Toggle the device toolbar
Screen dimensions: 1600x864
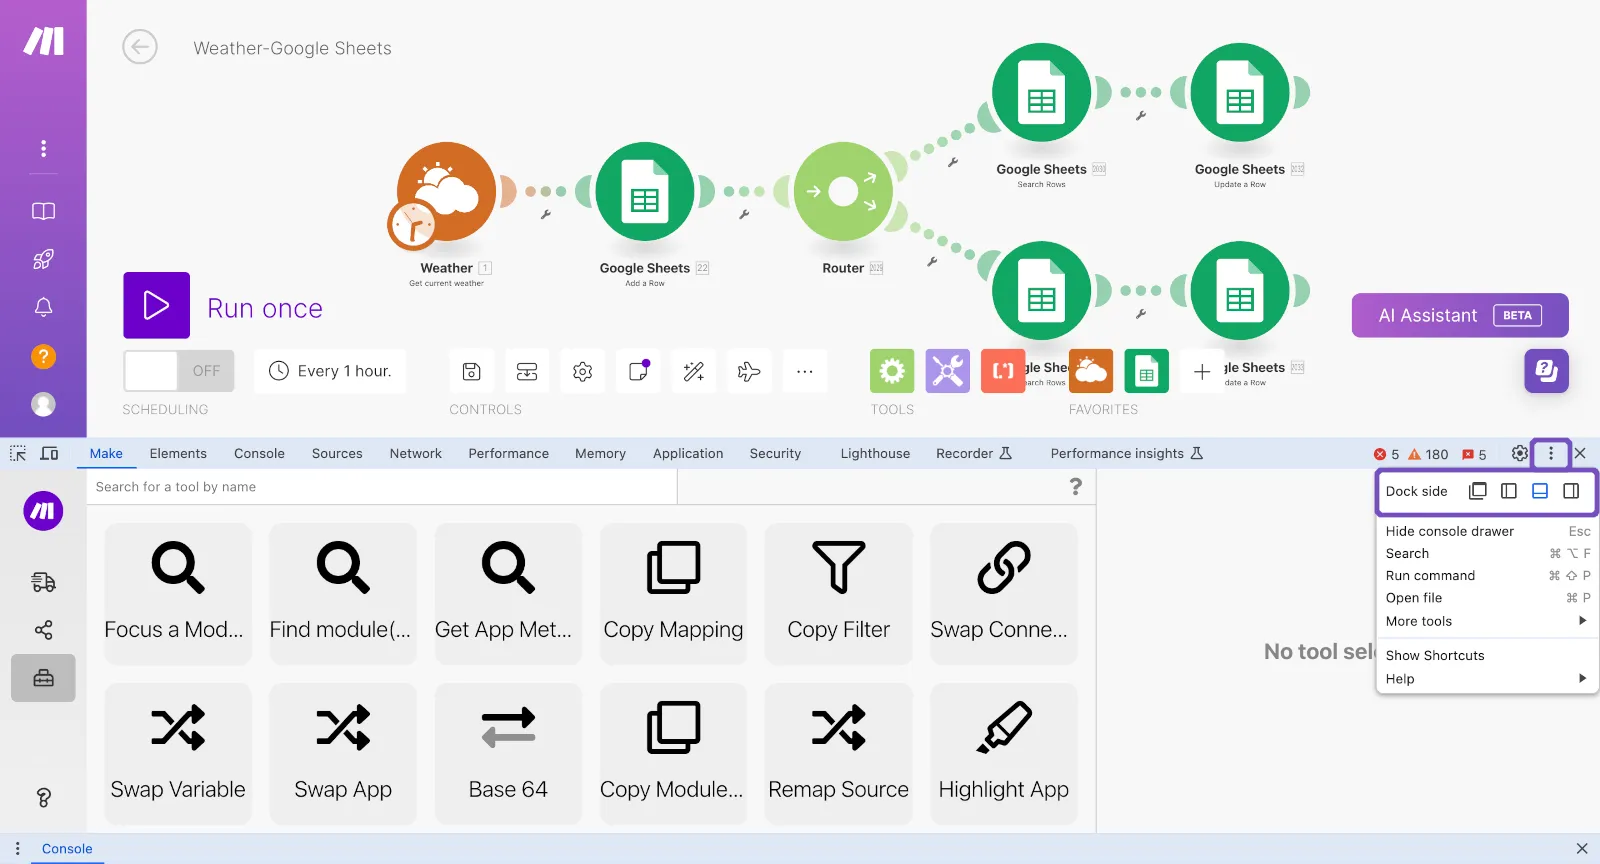point(49,453)
